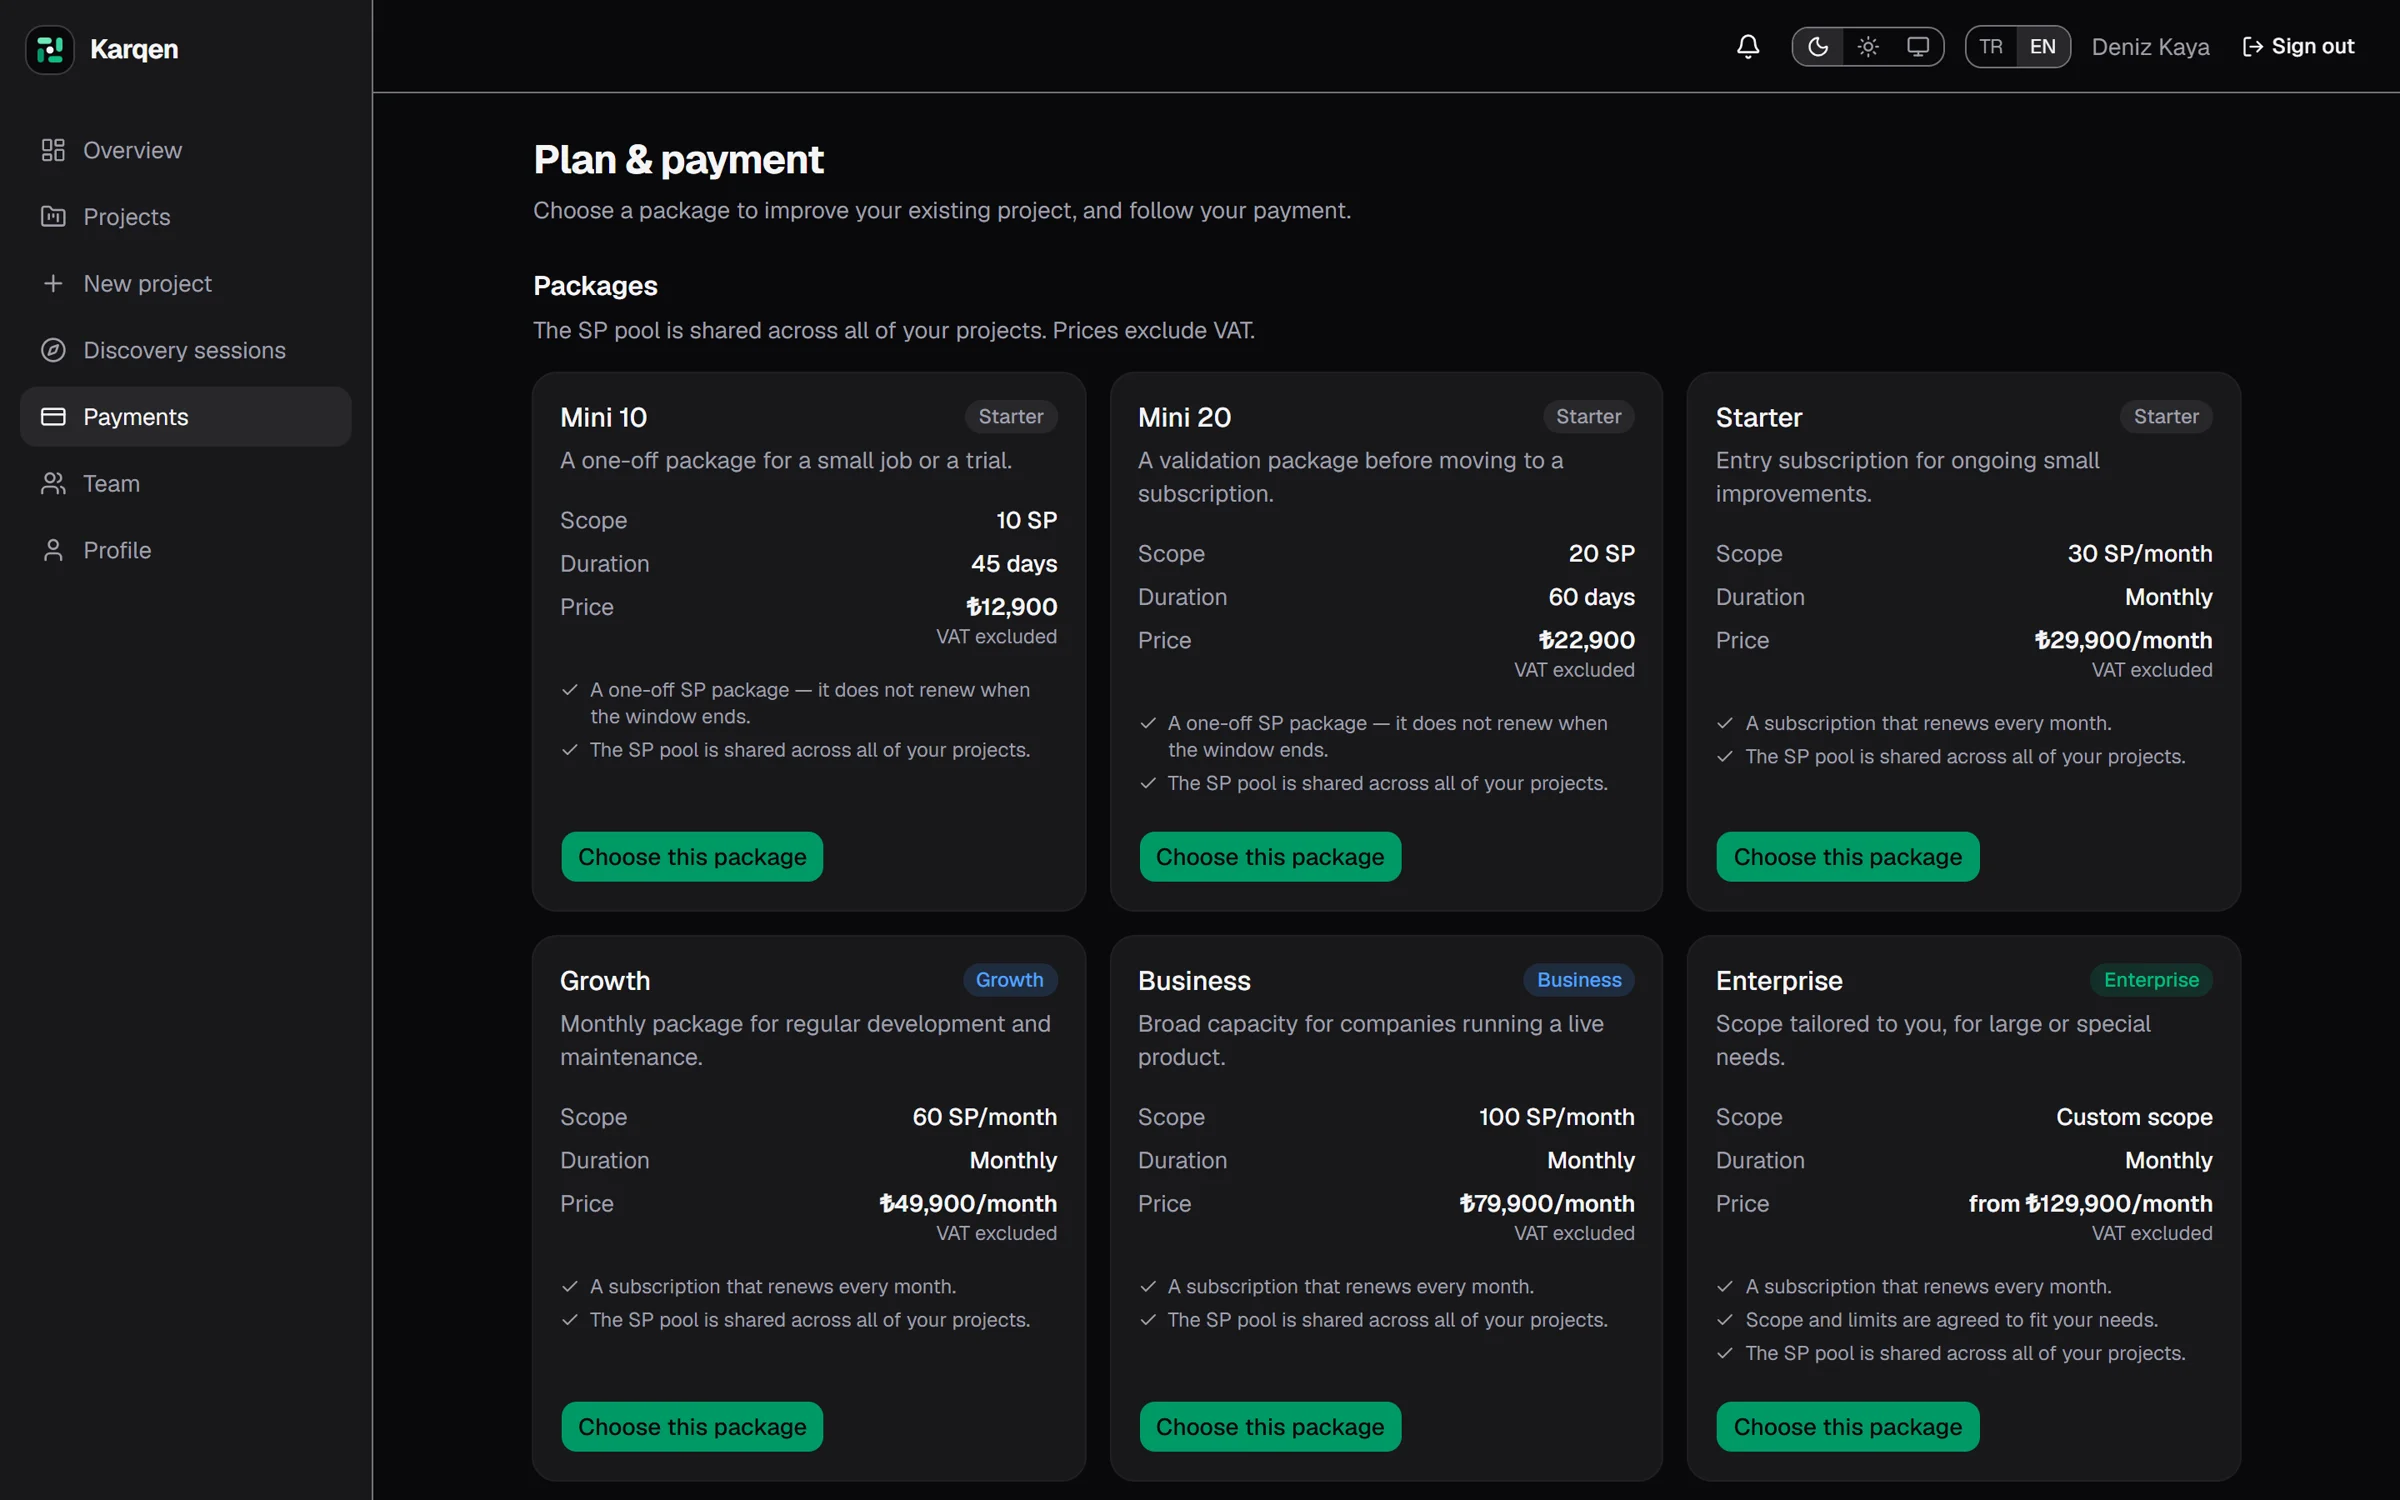The image size is (2400, 1500).
Task: Click the Team people icon
Action: tap(53, 483)
